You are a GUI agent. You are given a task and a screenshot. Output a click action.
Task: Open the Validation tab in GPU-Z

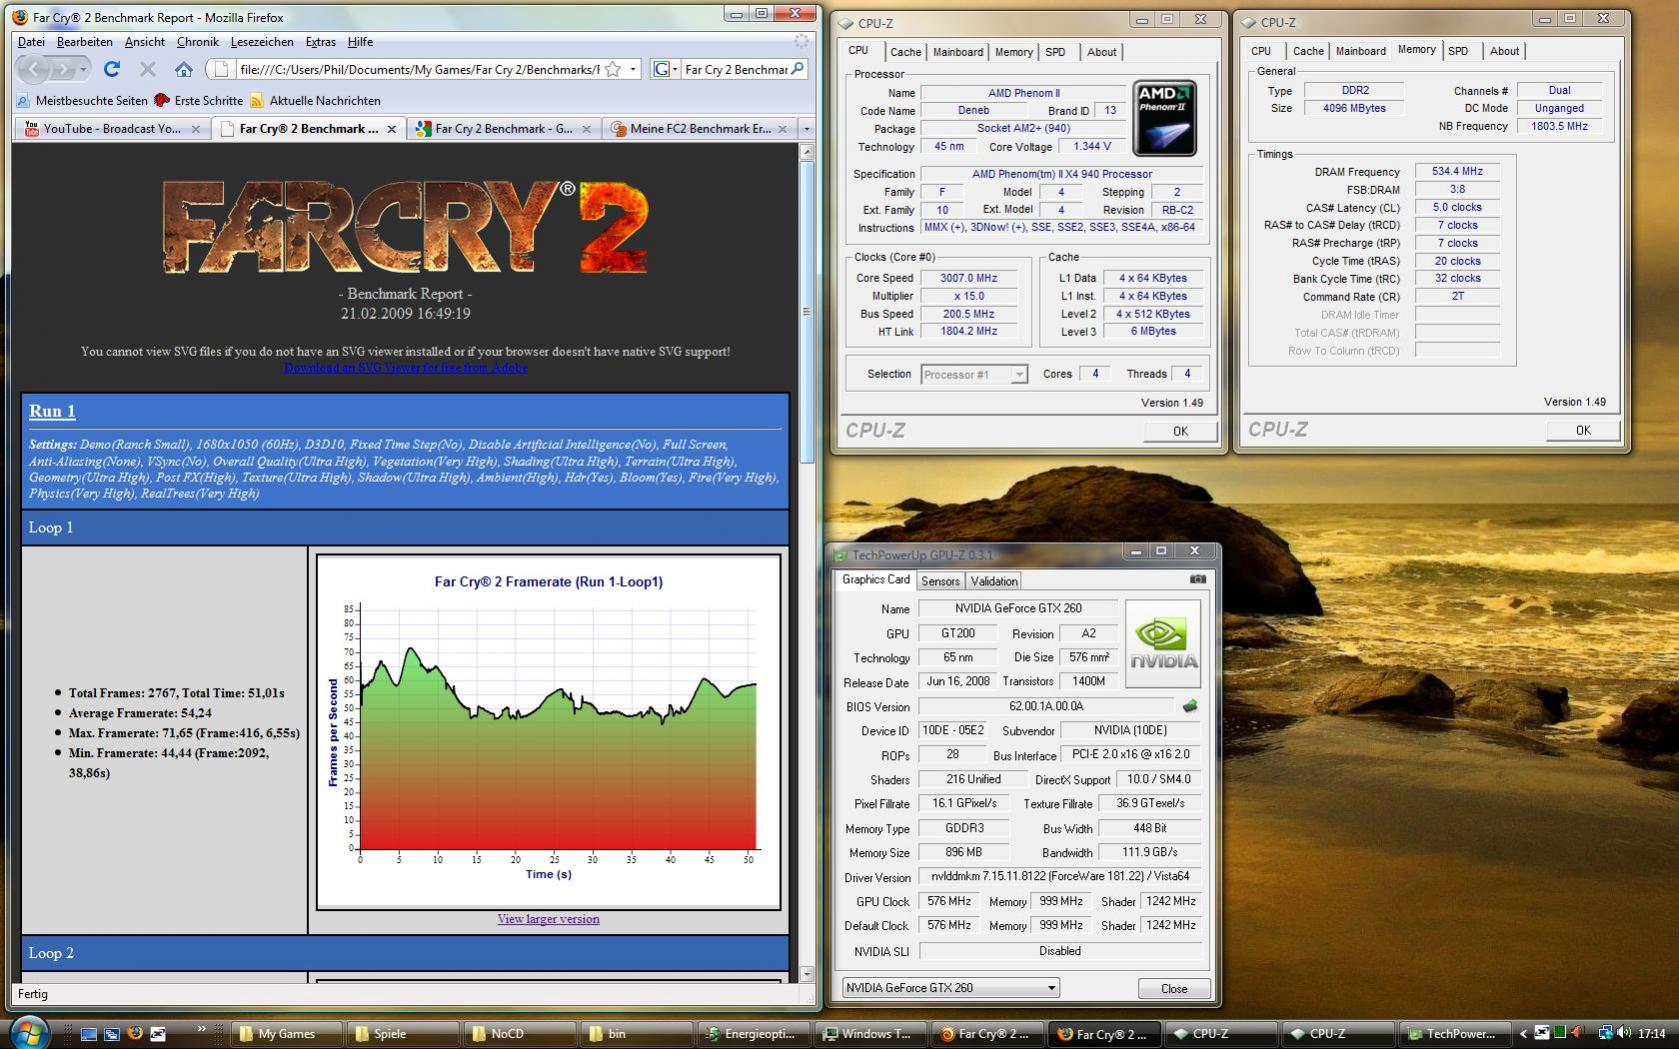click(994, 581)
